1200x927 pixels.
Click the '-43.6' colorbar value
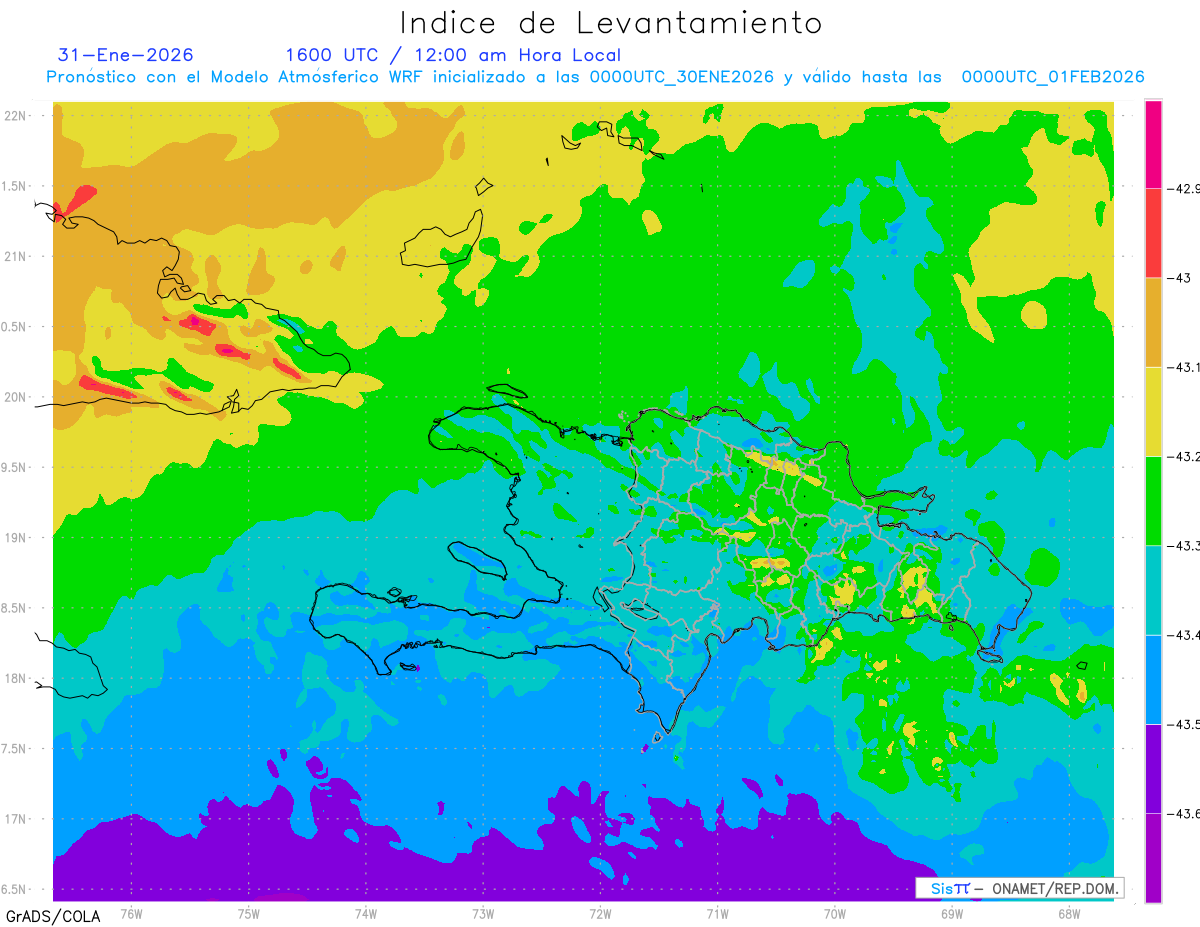(1184, 814)
